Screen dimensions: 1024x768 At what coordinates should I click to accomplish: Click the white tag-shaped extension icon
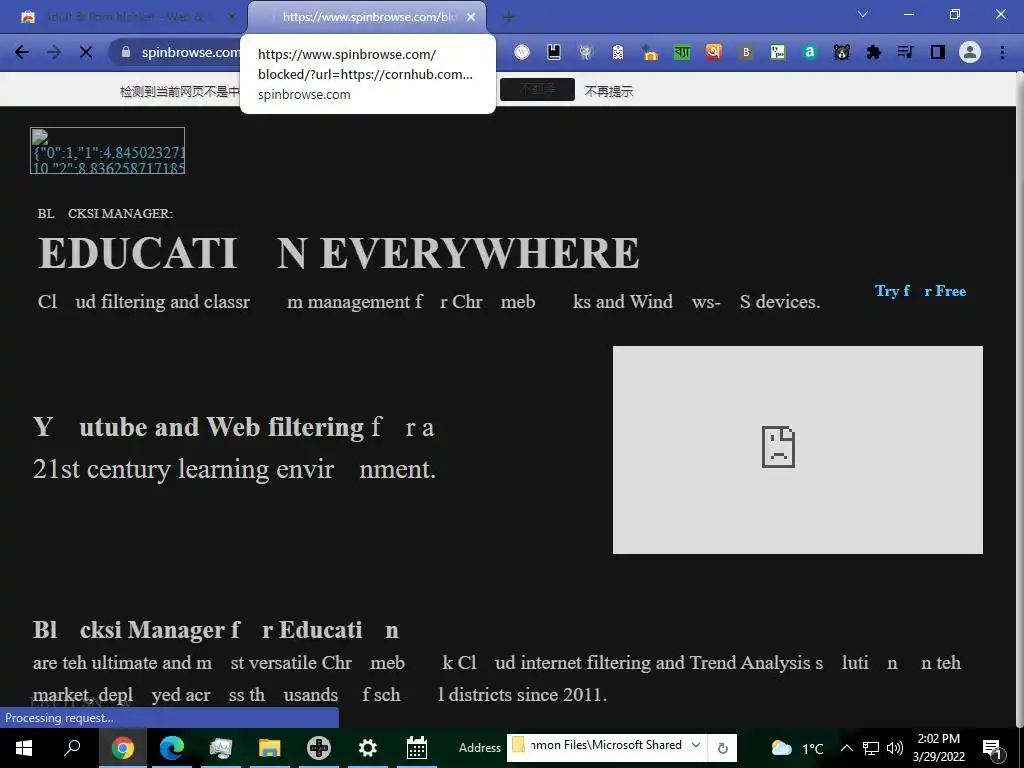pos(618,52)
